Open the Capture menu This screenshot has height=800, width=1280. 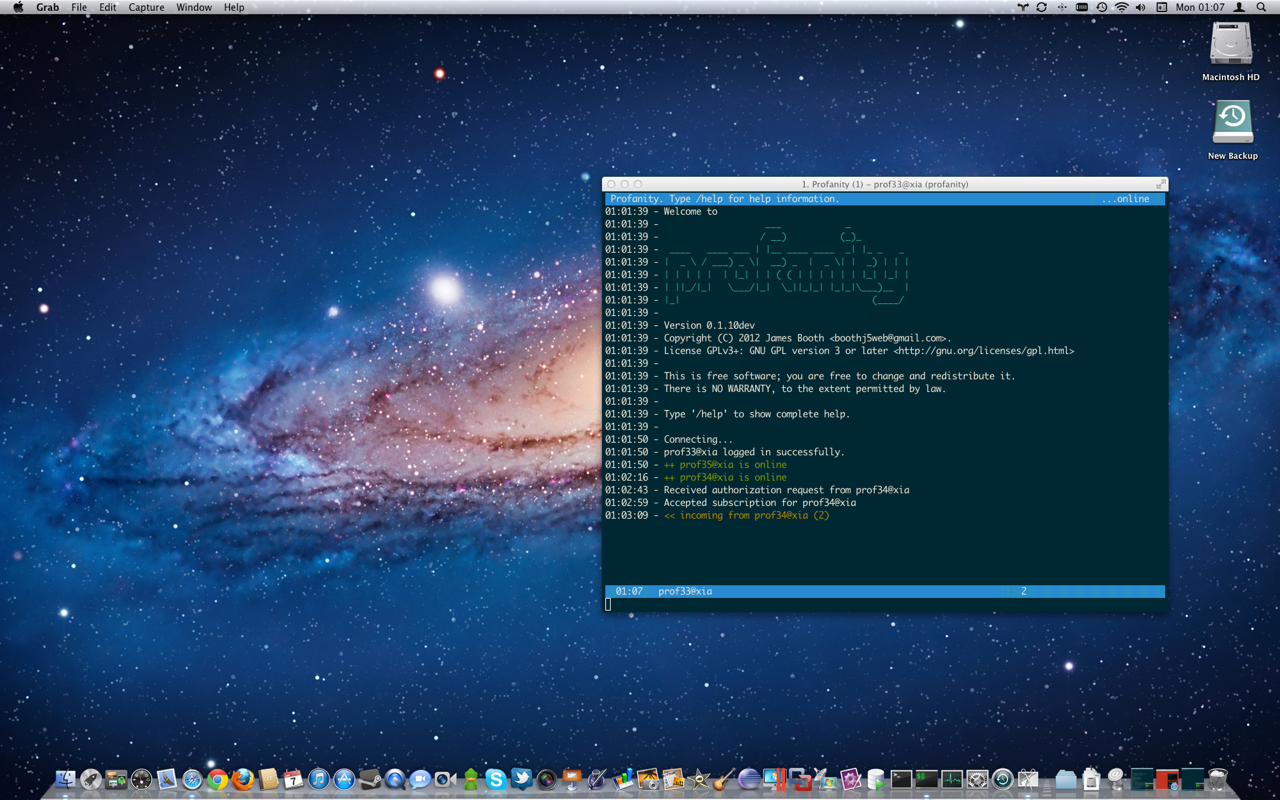(146, 7)
